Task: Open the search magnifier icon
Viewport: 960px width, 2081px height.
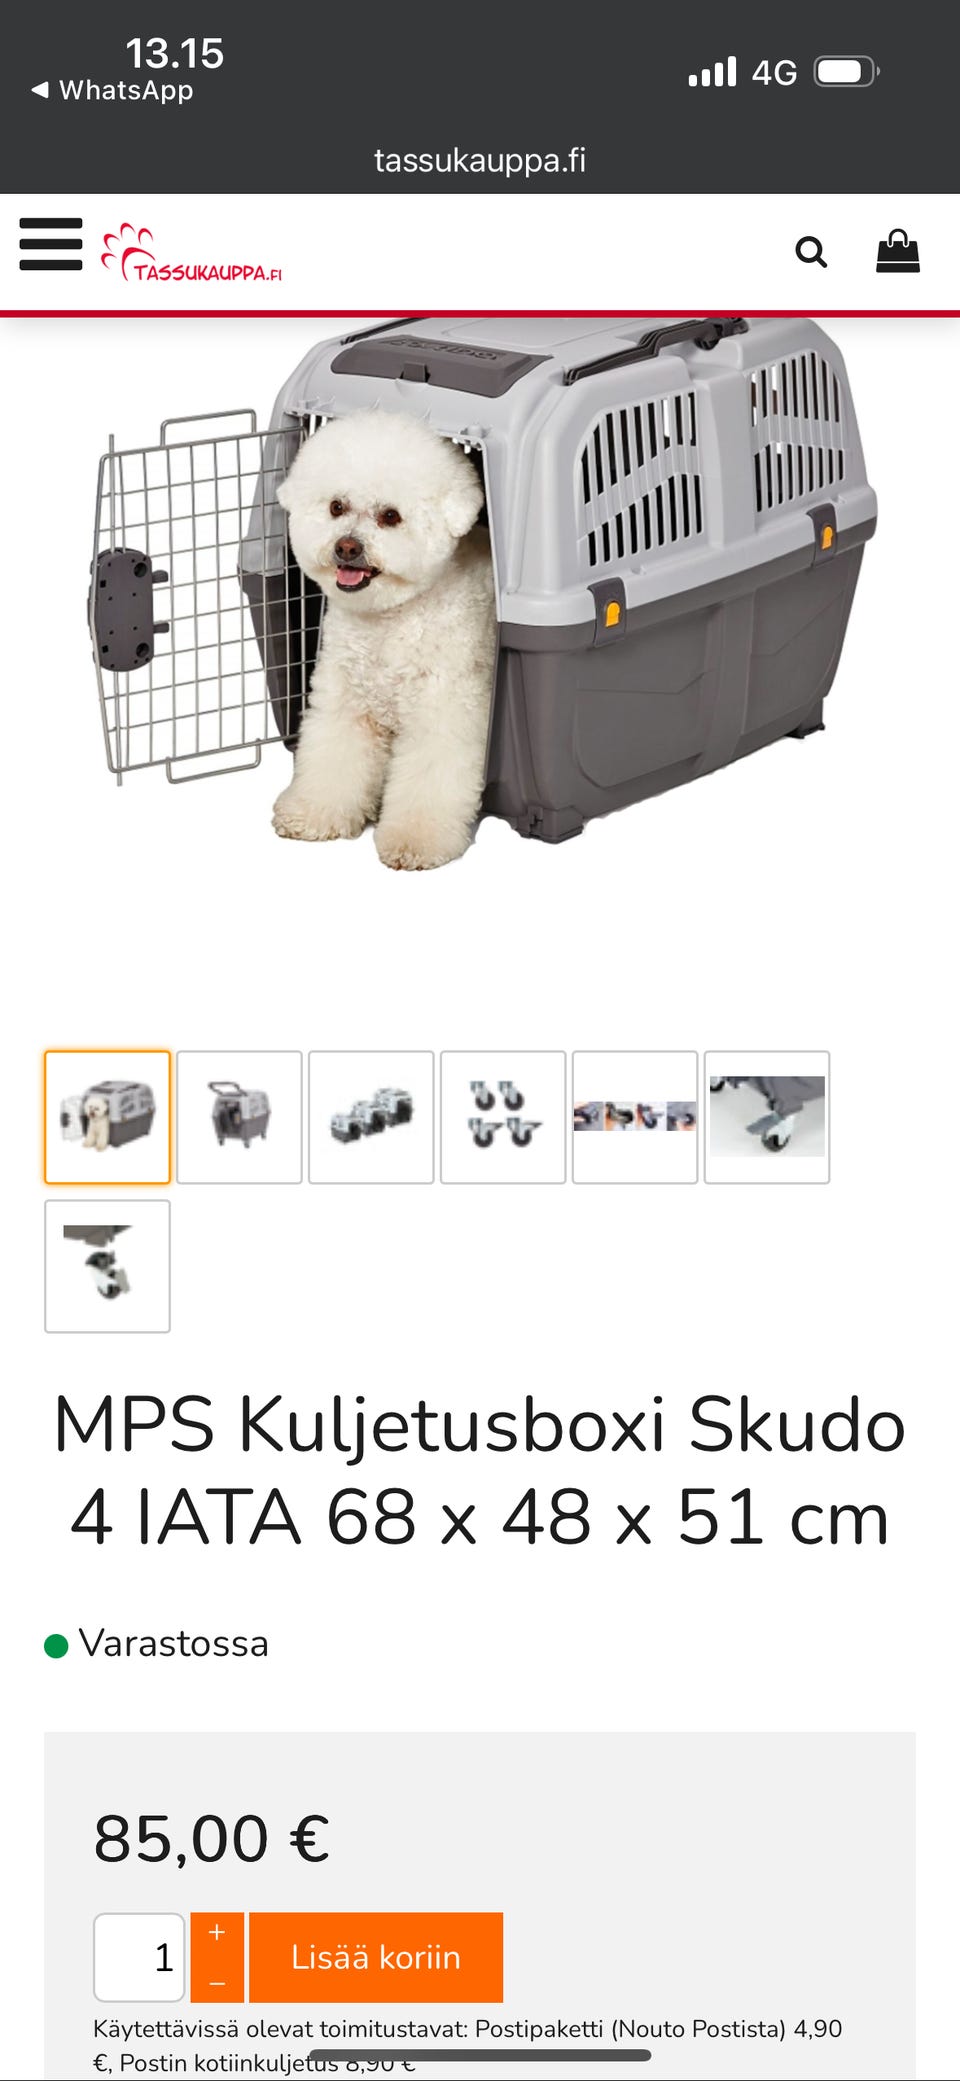Action: coord(811,252)
